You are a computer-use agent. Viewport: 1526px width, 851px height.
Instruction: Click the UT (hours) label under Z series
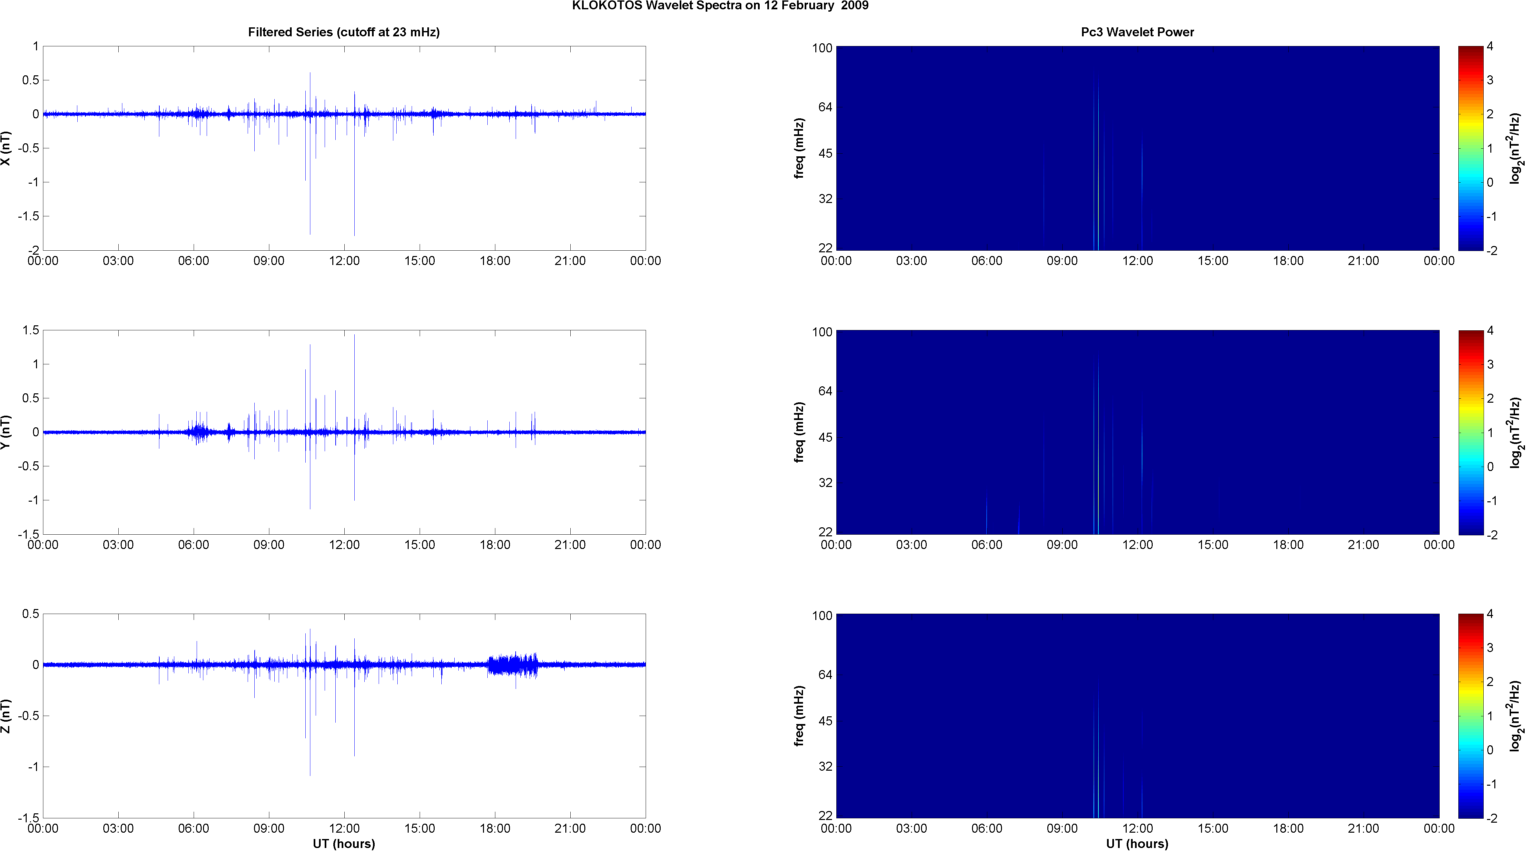tap(343, 844)
